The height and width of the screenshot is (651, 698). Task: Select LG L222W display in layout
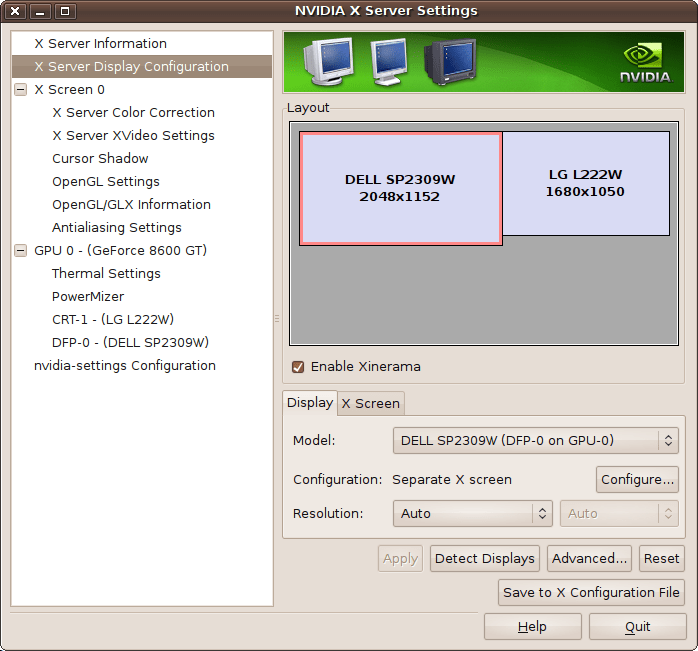click(x=586, y=183)
